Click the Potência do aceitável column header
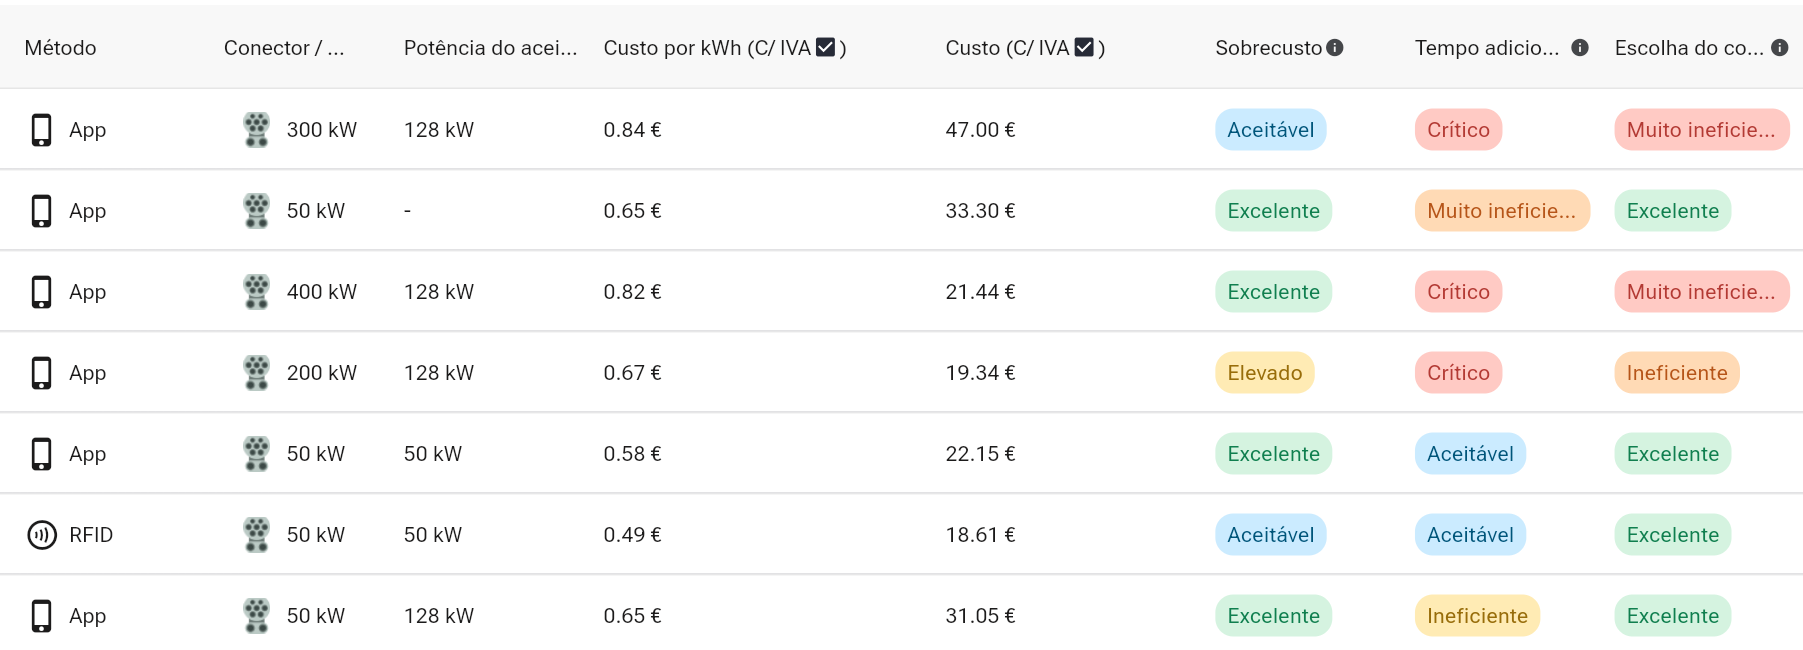 point(490,48)
